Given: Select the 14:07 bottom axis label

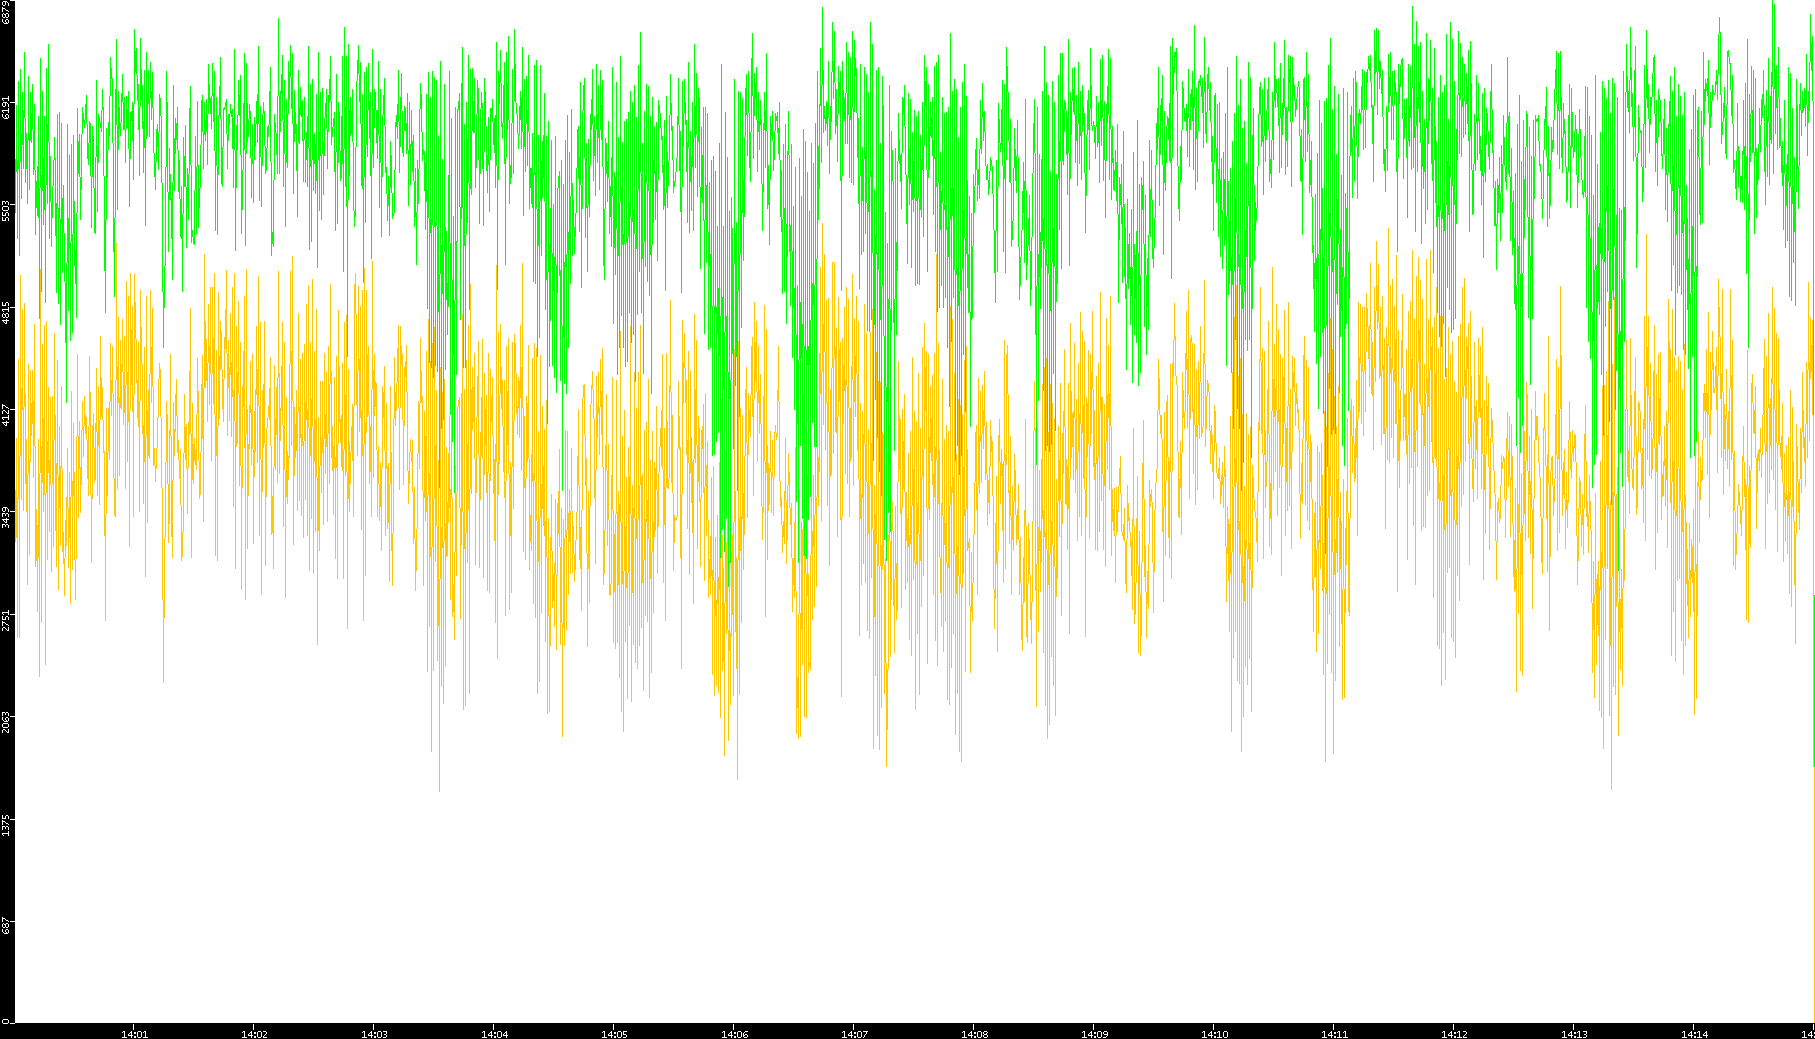Looking at the screenshot, I should click(x=854, y=1034).
